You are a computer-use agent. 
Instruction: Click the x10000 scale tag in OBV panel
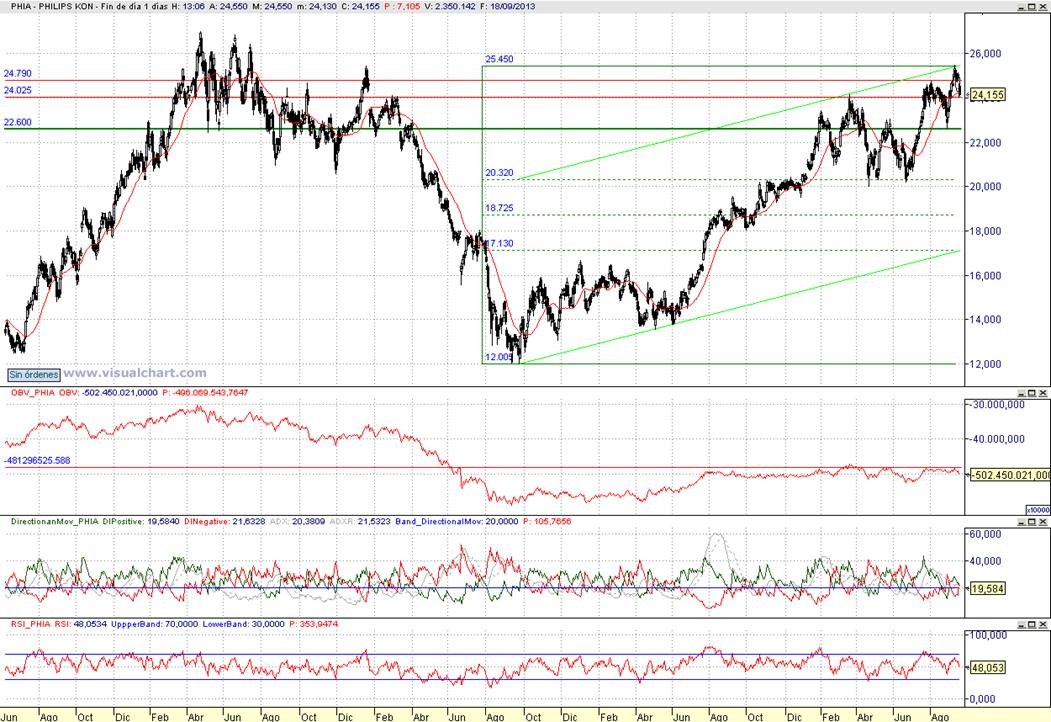point(1038,510)
